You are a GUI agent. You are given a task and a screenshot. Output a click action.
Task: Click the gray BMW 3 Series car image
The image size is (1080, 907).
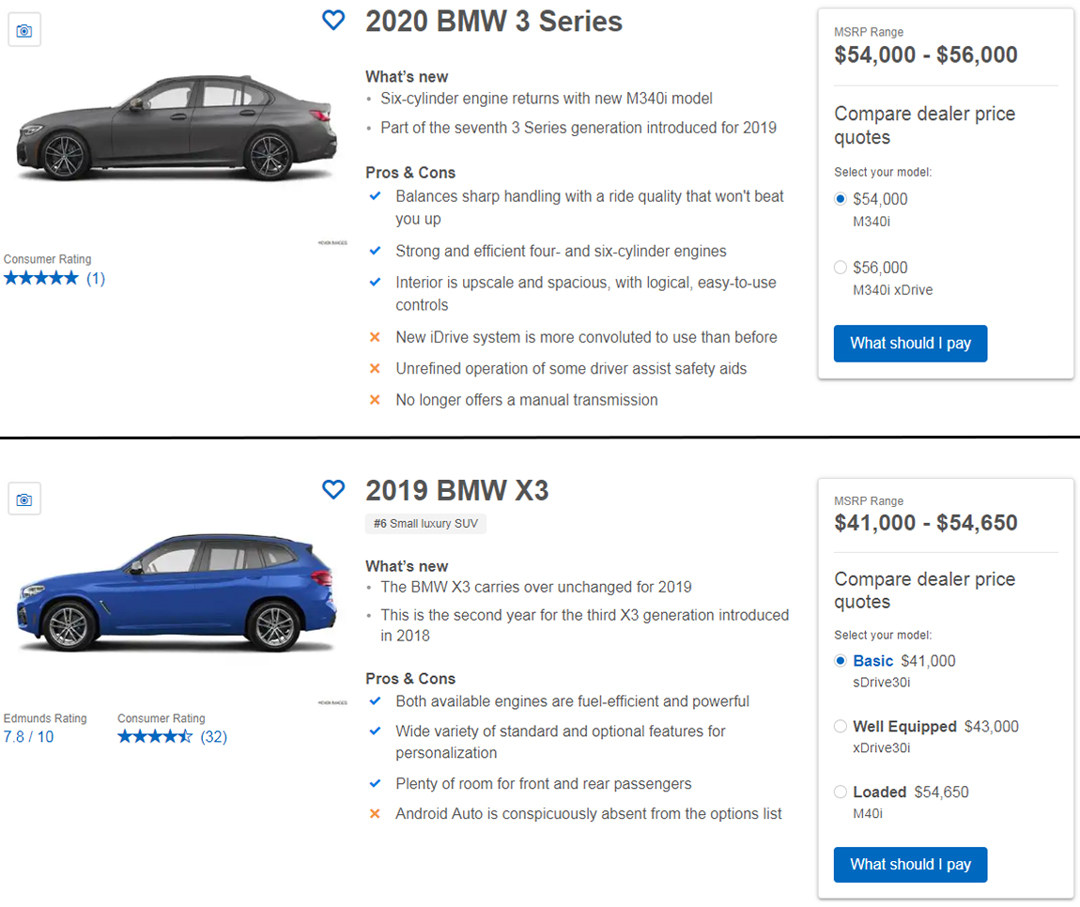[175, 128]
